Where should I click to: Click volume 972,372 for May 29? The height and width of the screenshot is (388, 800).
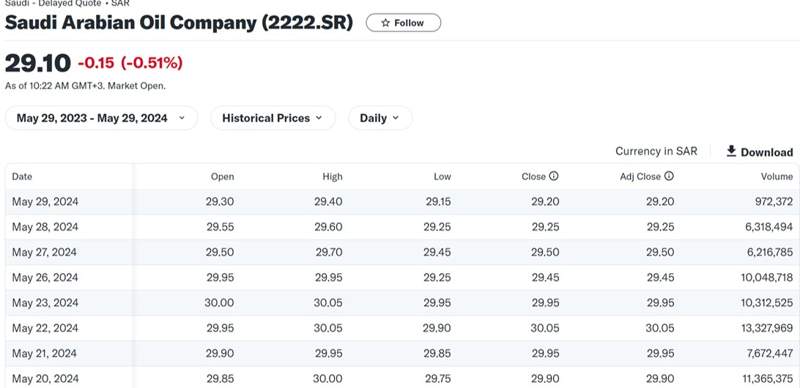(x=774, y=202)
